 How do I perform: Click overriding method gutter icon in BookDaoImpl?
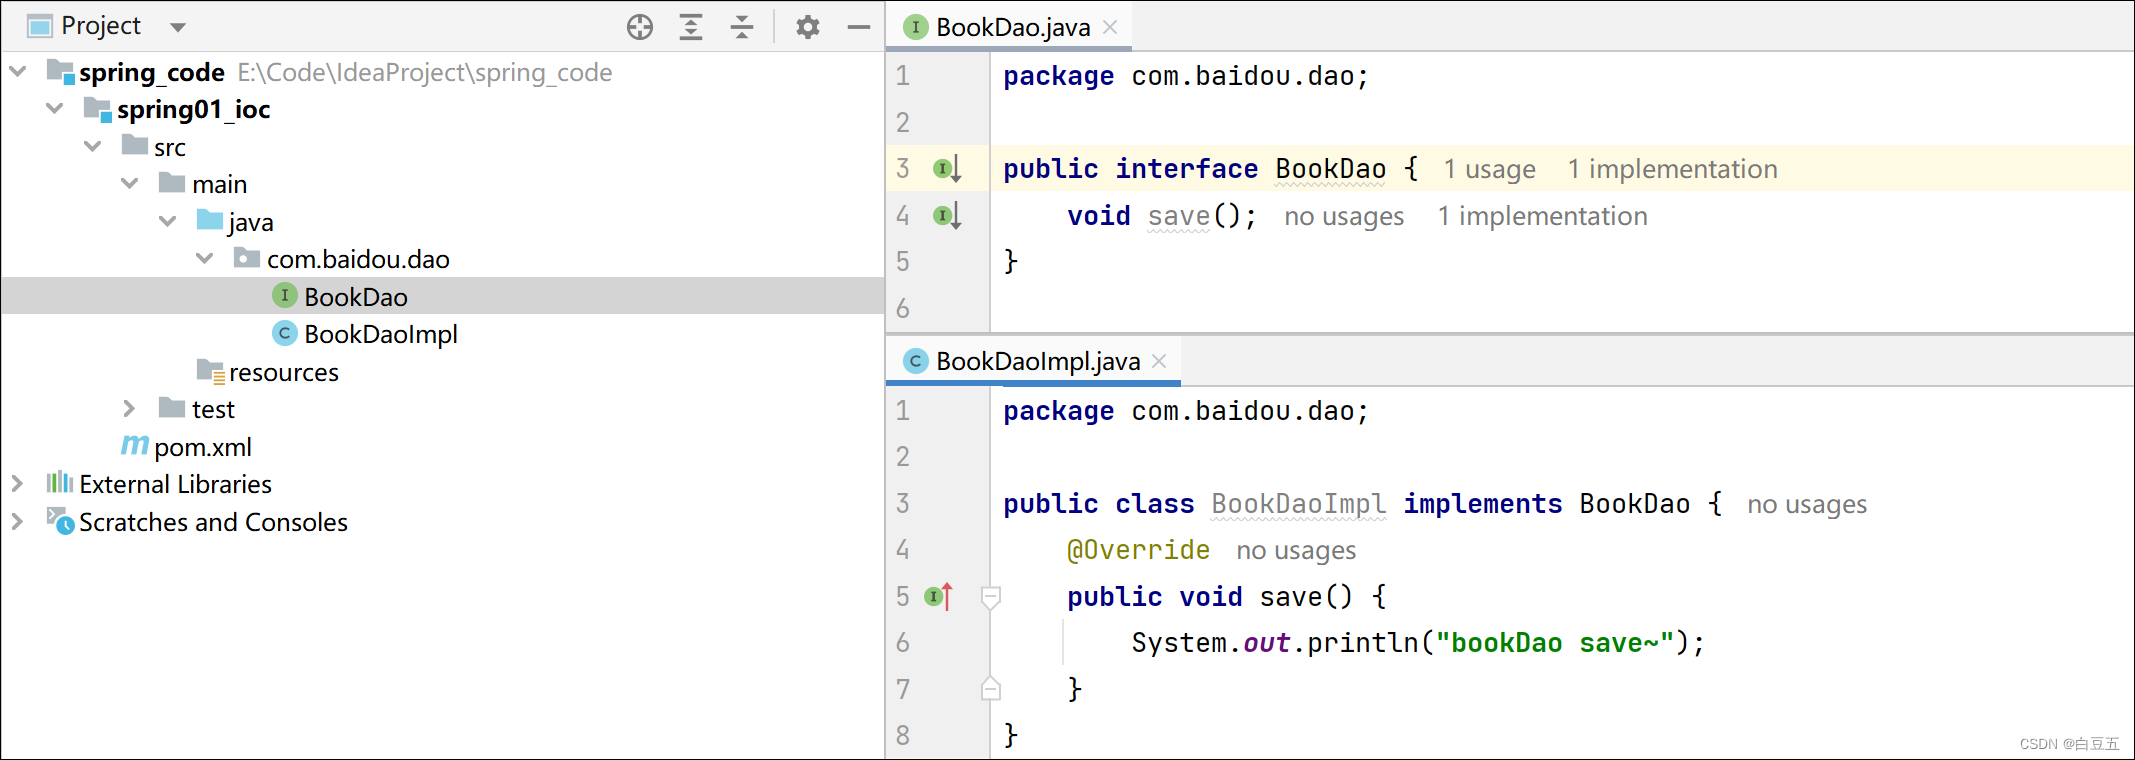pos(938,597)
